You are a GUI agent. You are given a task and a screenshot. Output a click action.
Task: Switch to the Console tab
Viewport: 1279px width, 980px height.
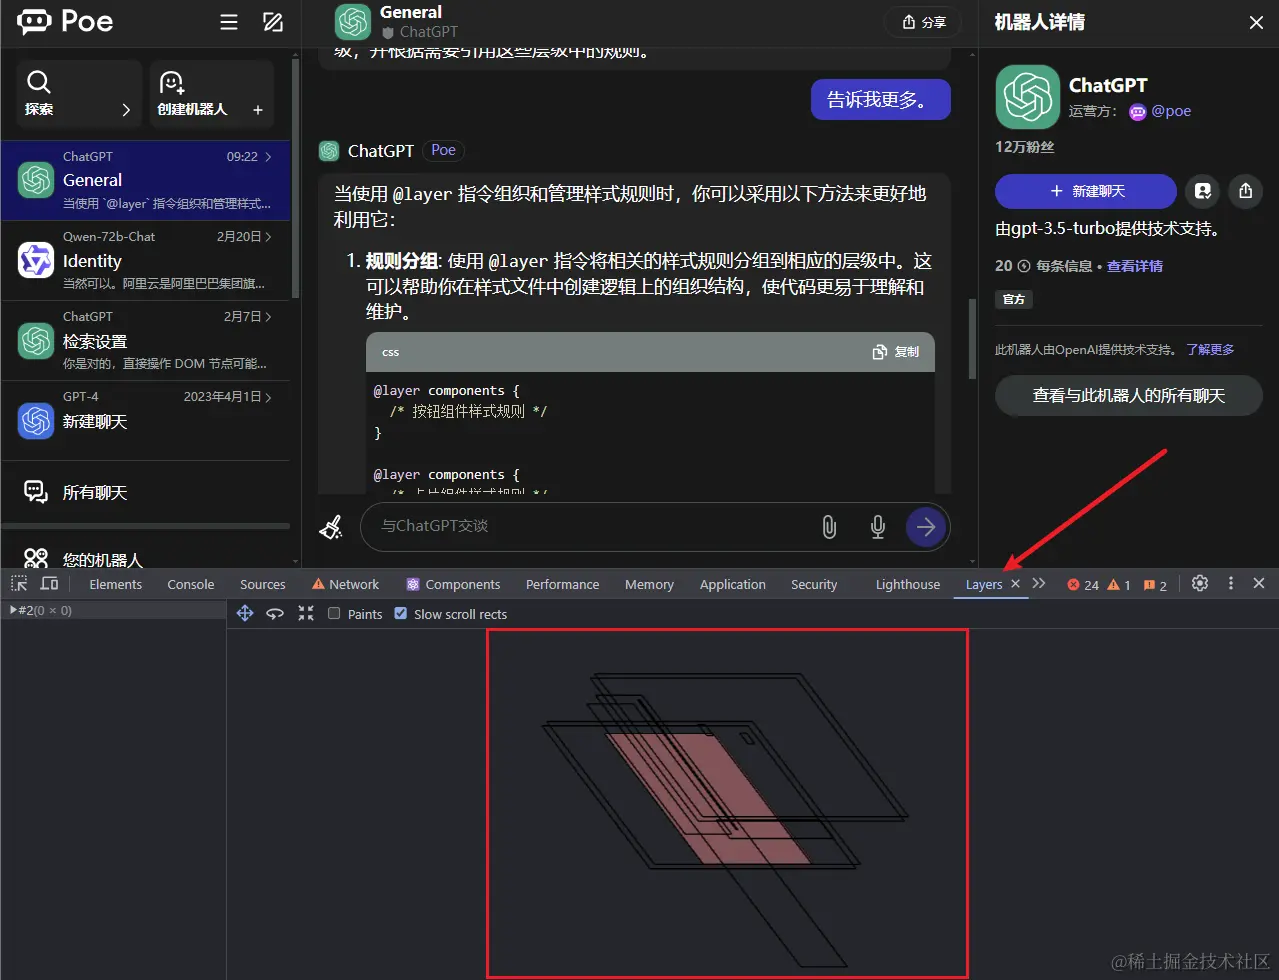coord(191,585)
